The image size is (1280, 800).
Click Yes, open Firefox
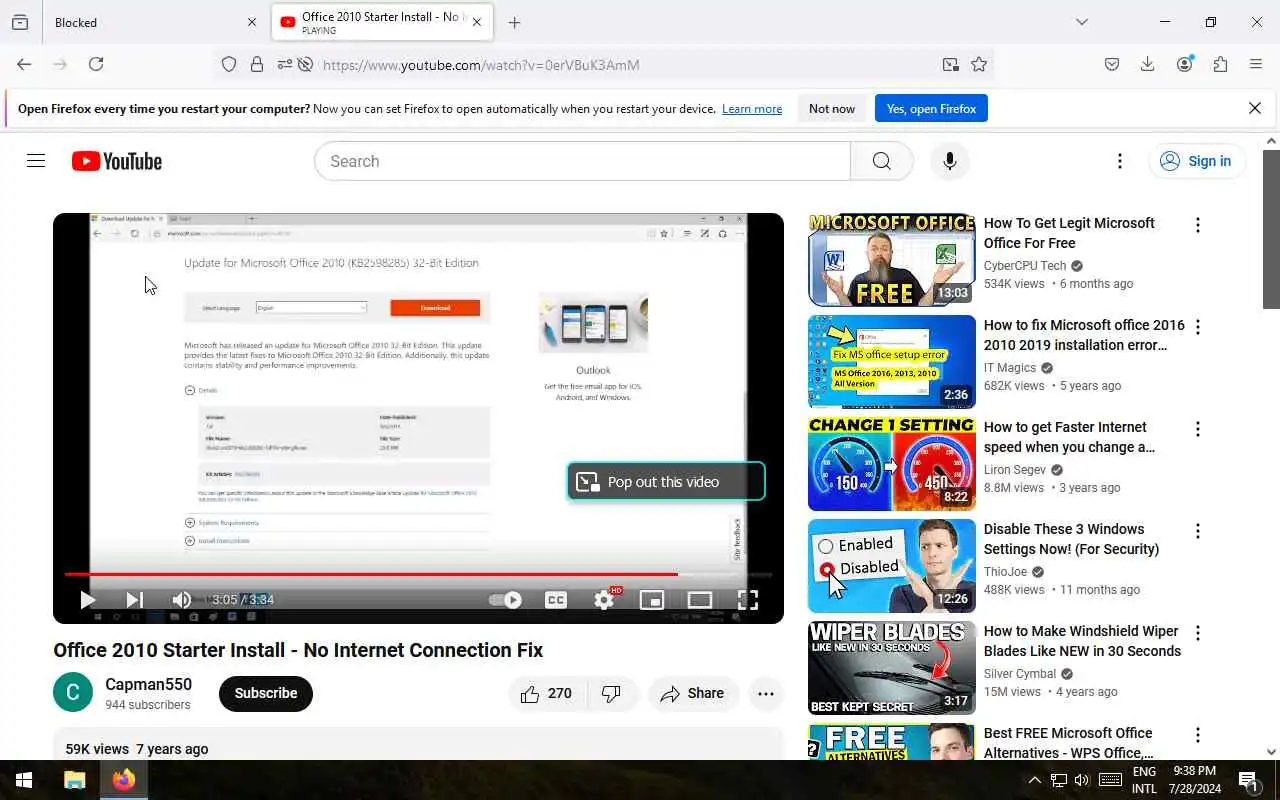click(931, 109)
